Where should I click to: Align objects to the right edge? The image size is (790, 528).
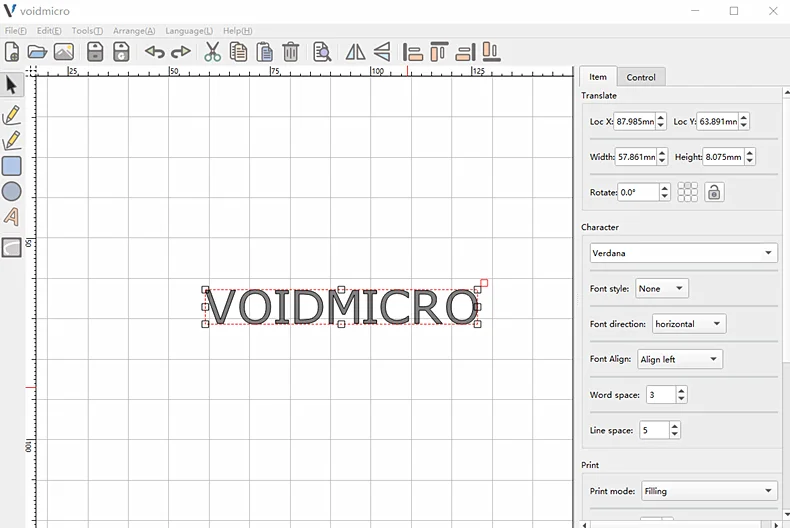point(466,52)
